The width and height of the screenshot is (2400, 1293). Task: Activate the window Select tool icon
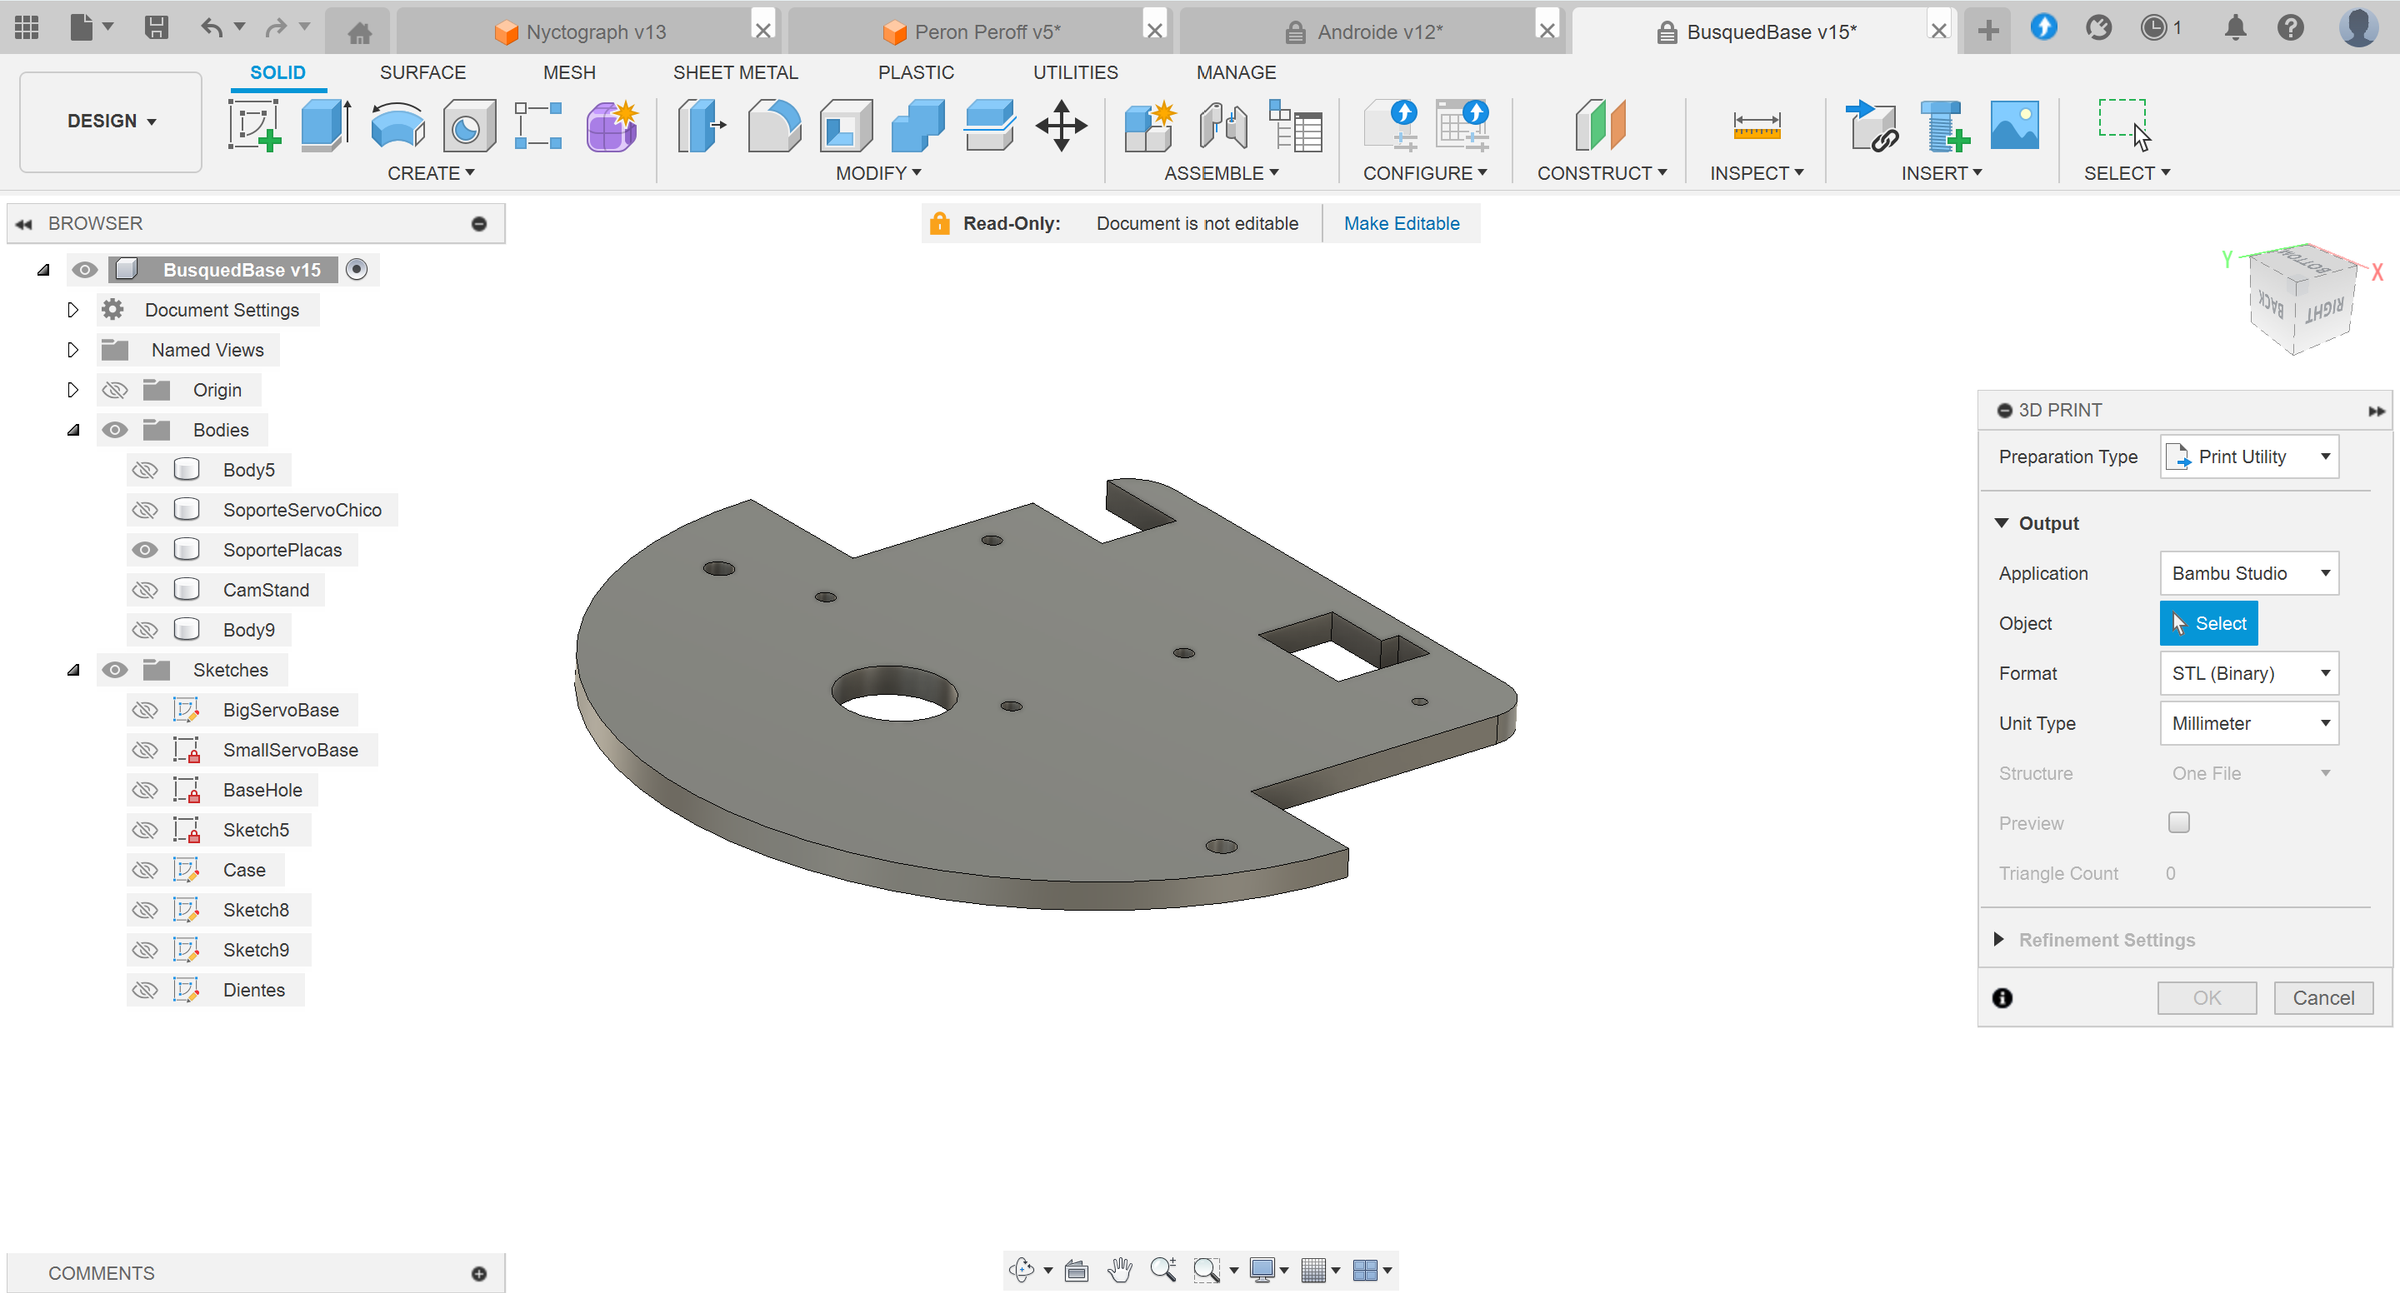[2124, 124]
